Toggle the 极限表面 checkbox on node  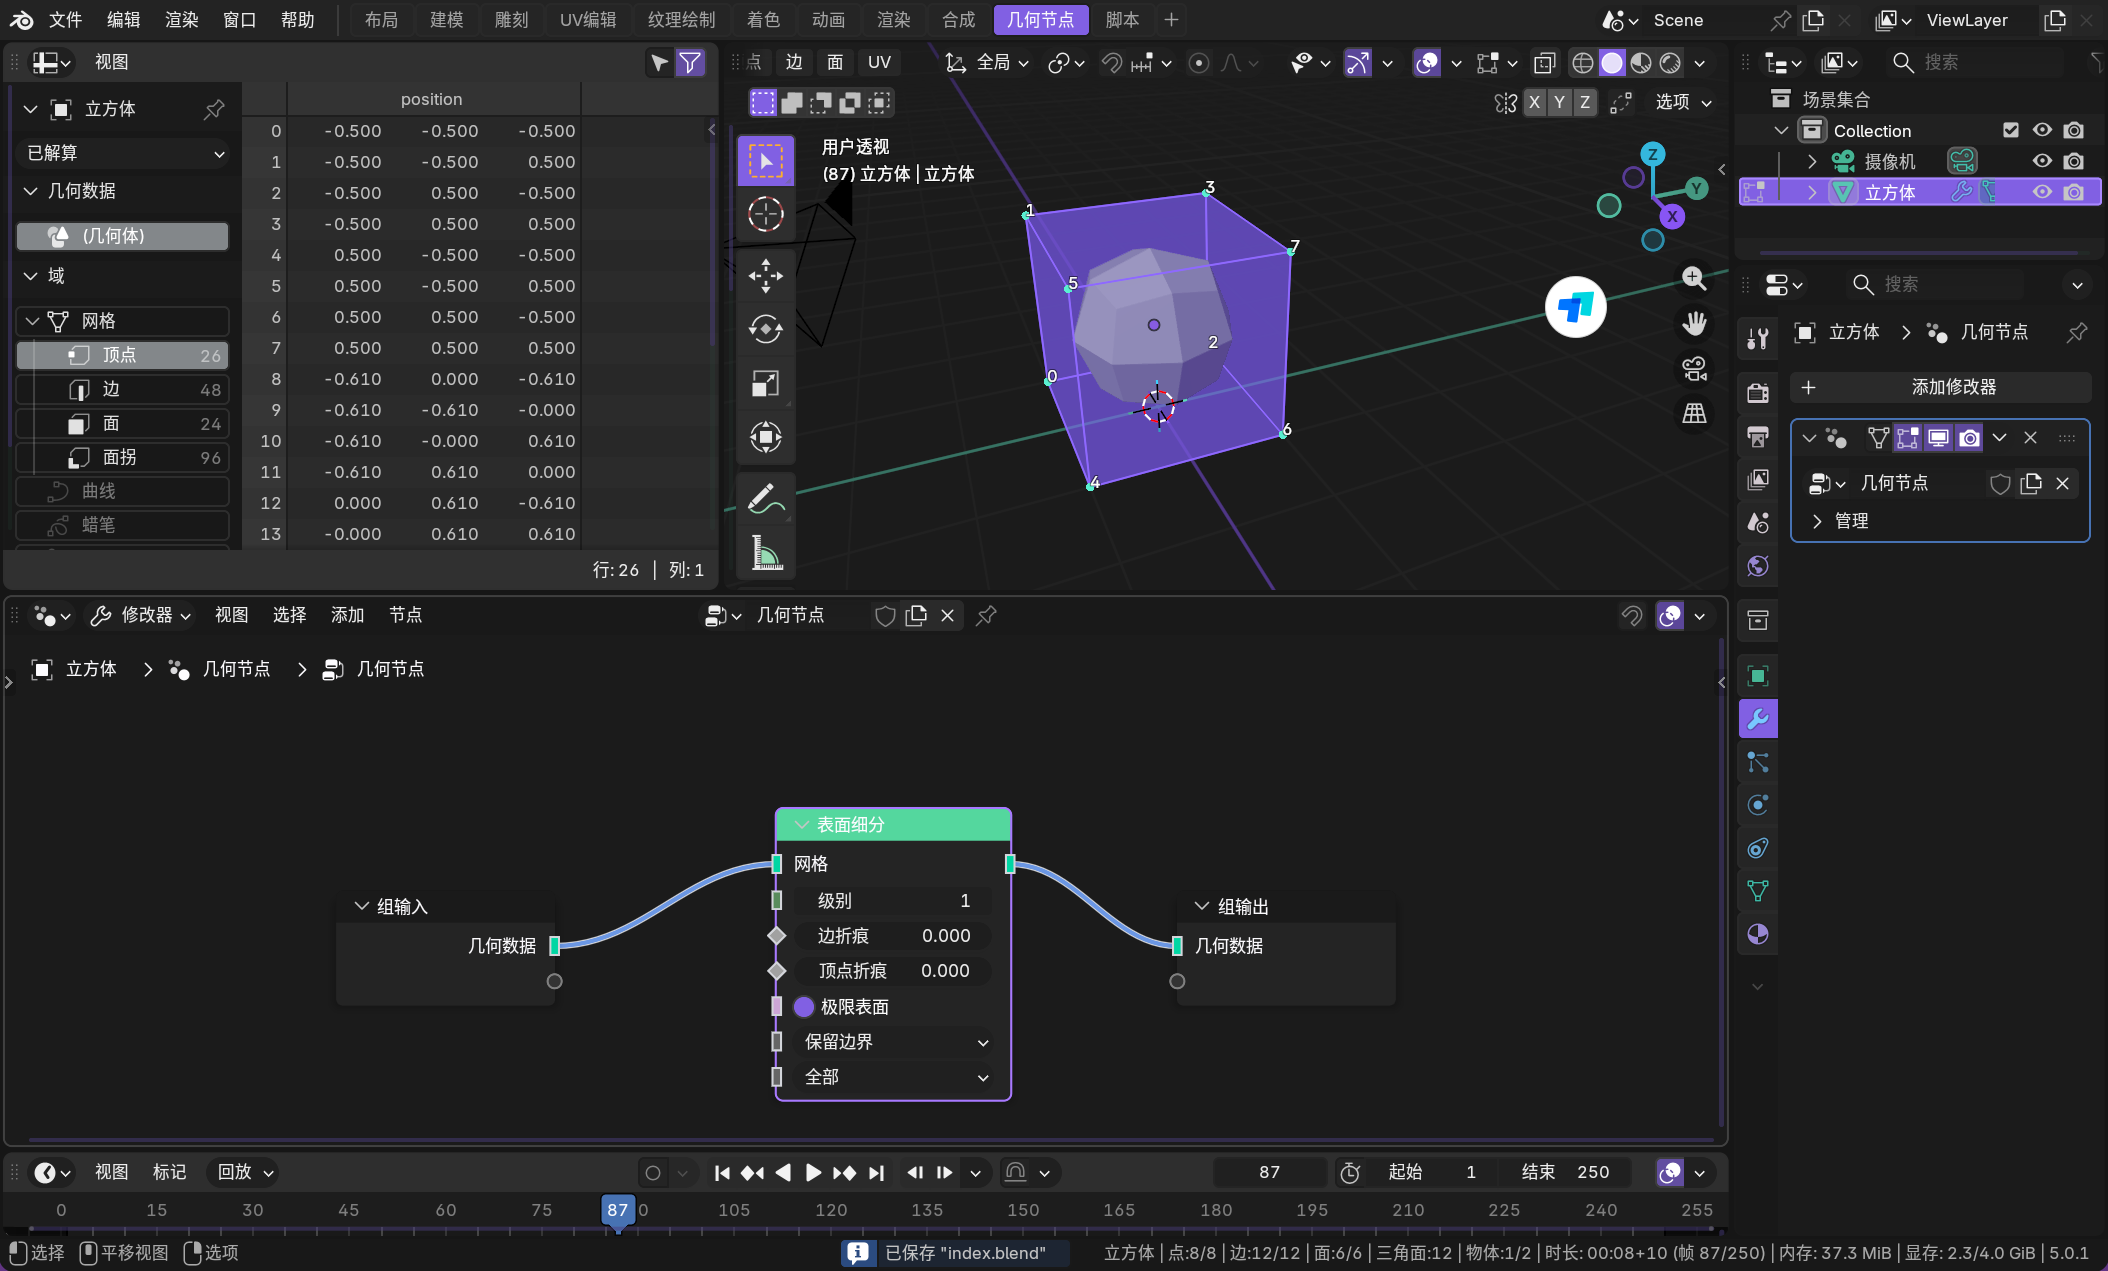tap(804, 1007)
